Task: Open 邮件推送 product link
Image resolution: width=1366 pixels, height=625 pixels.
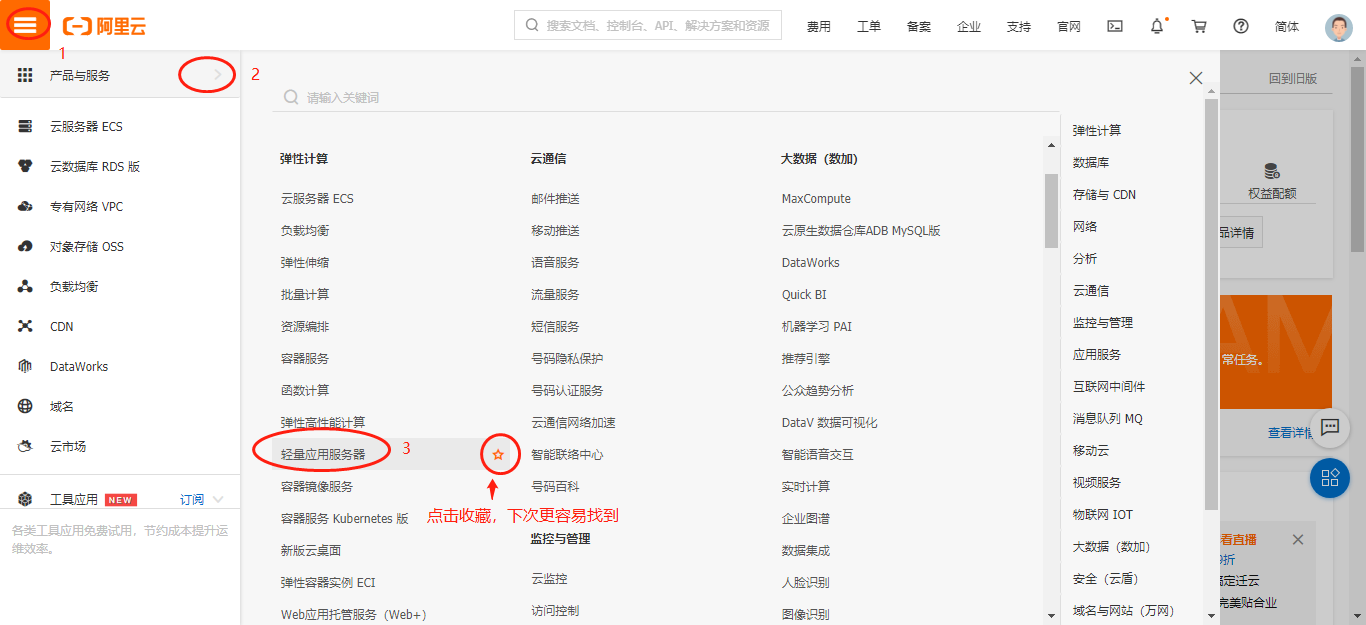Action: pos(555,199)
